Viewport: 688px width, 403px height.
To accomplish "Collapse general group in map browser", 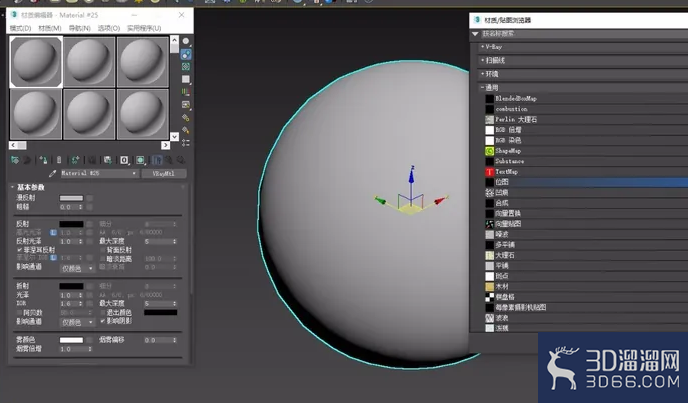I will pos(483,87).
